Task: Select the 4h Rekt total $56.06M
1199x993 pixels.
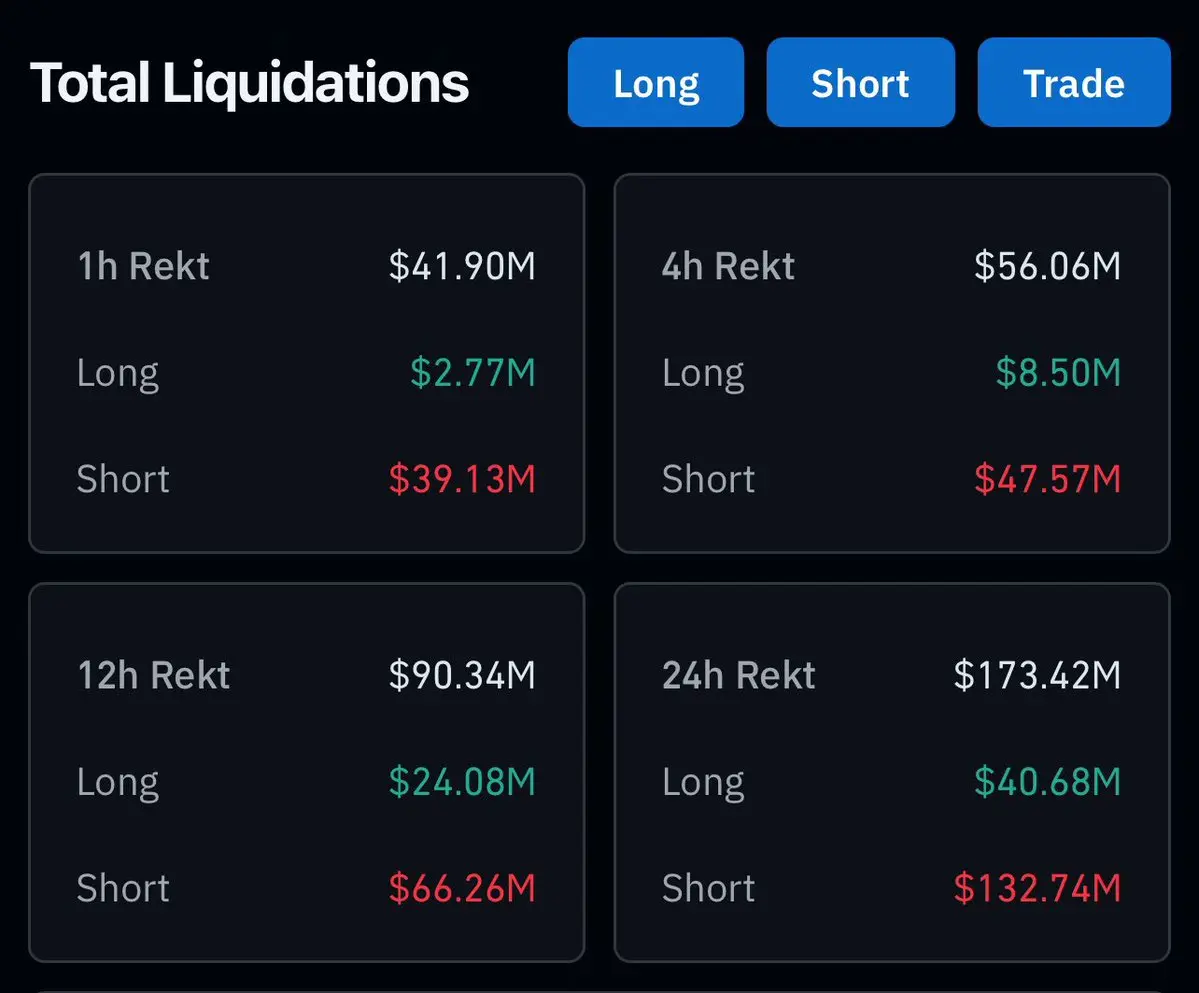Action: tap(1047, 266)
